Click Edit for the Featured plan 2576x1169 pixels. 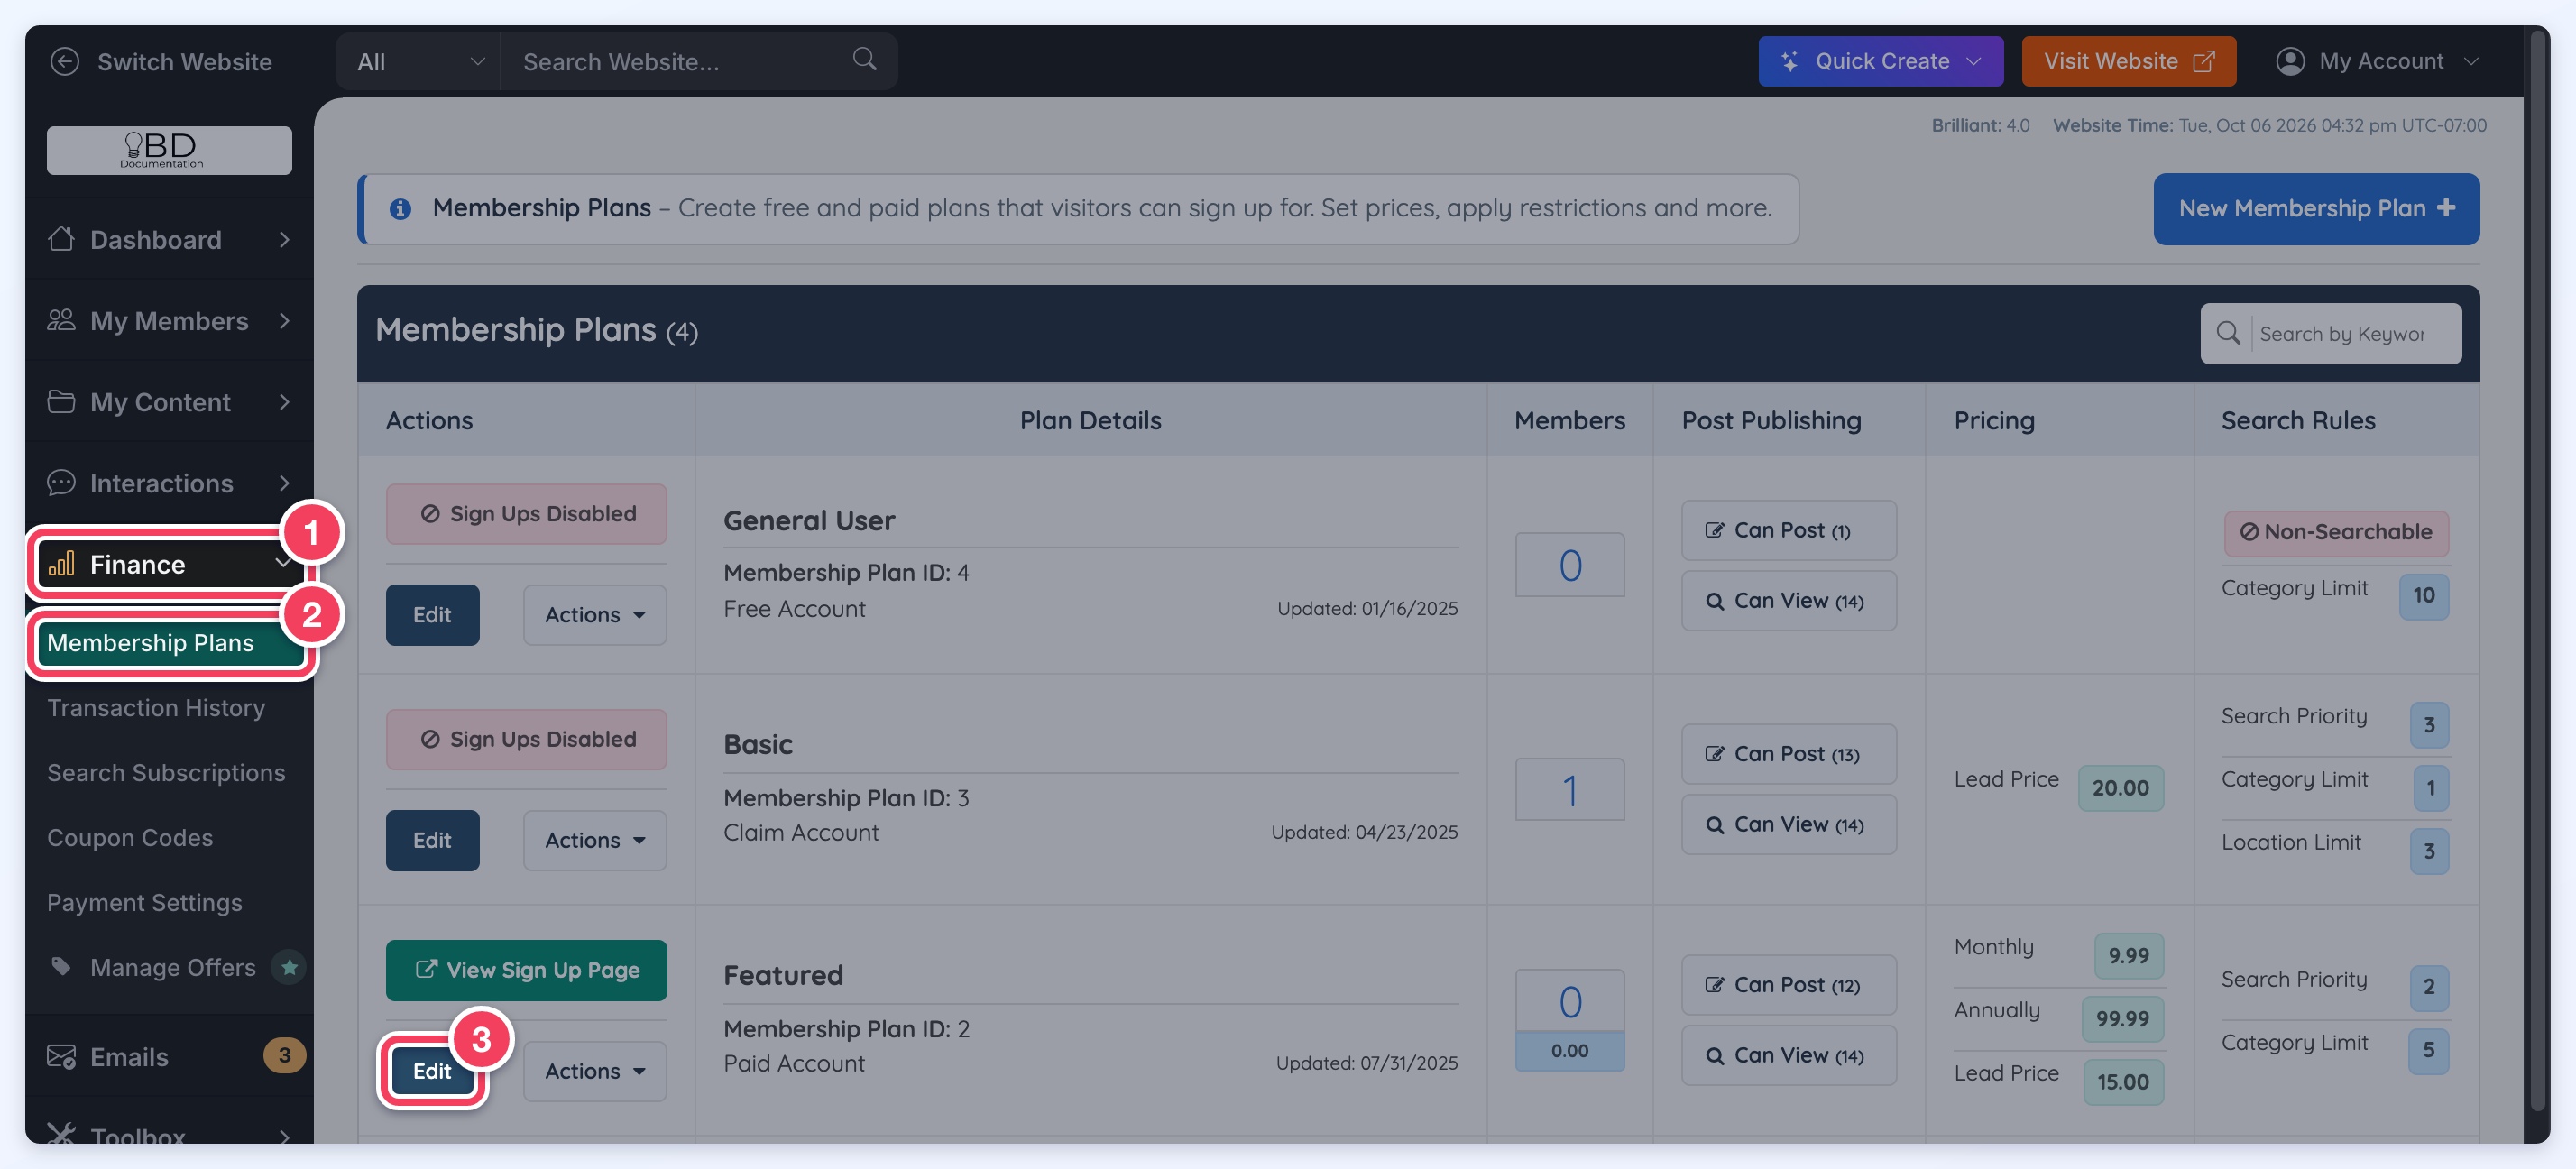point(432,1070)
